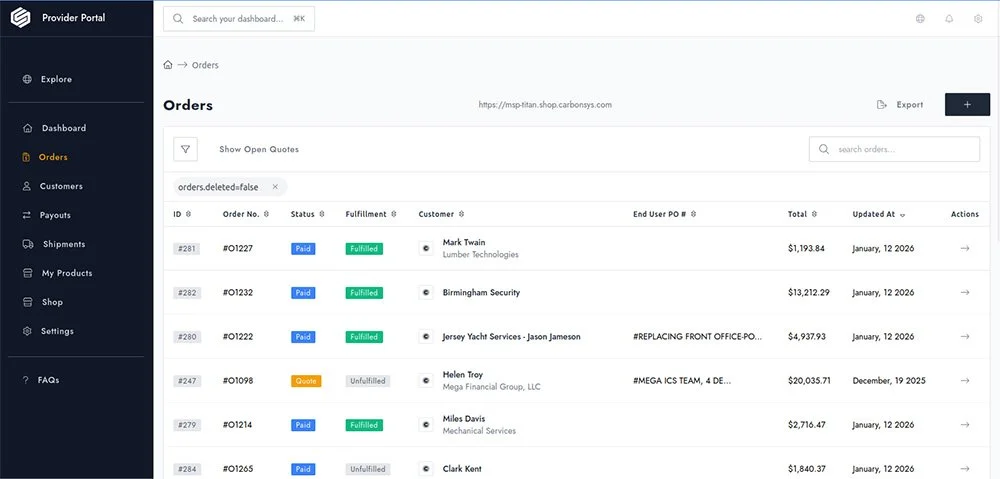1000x479 pixels.
Task: Sort by Order No. column
Action: click(246, 214)
